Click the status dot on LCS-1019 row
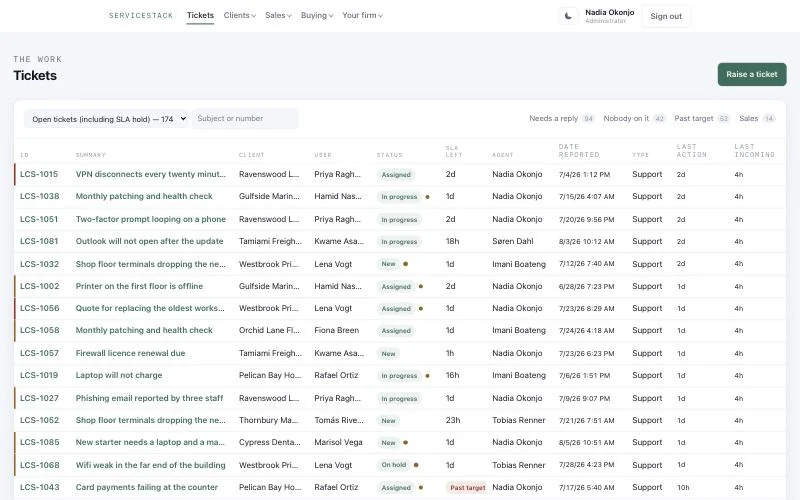Image resolution: width=800 pixels, height=500 pixels. coord(428,376)
